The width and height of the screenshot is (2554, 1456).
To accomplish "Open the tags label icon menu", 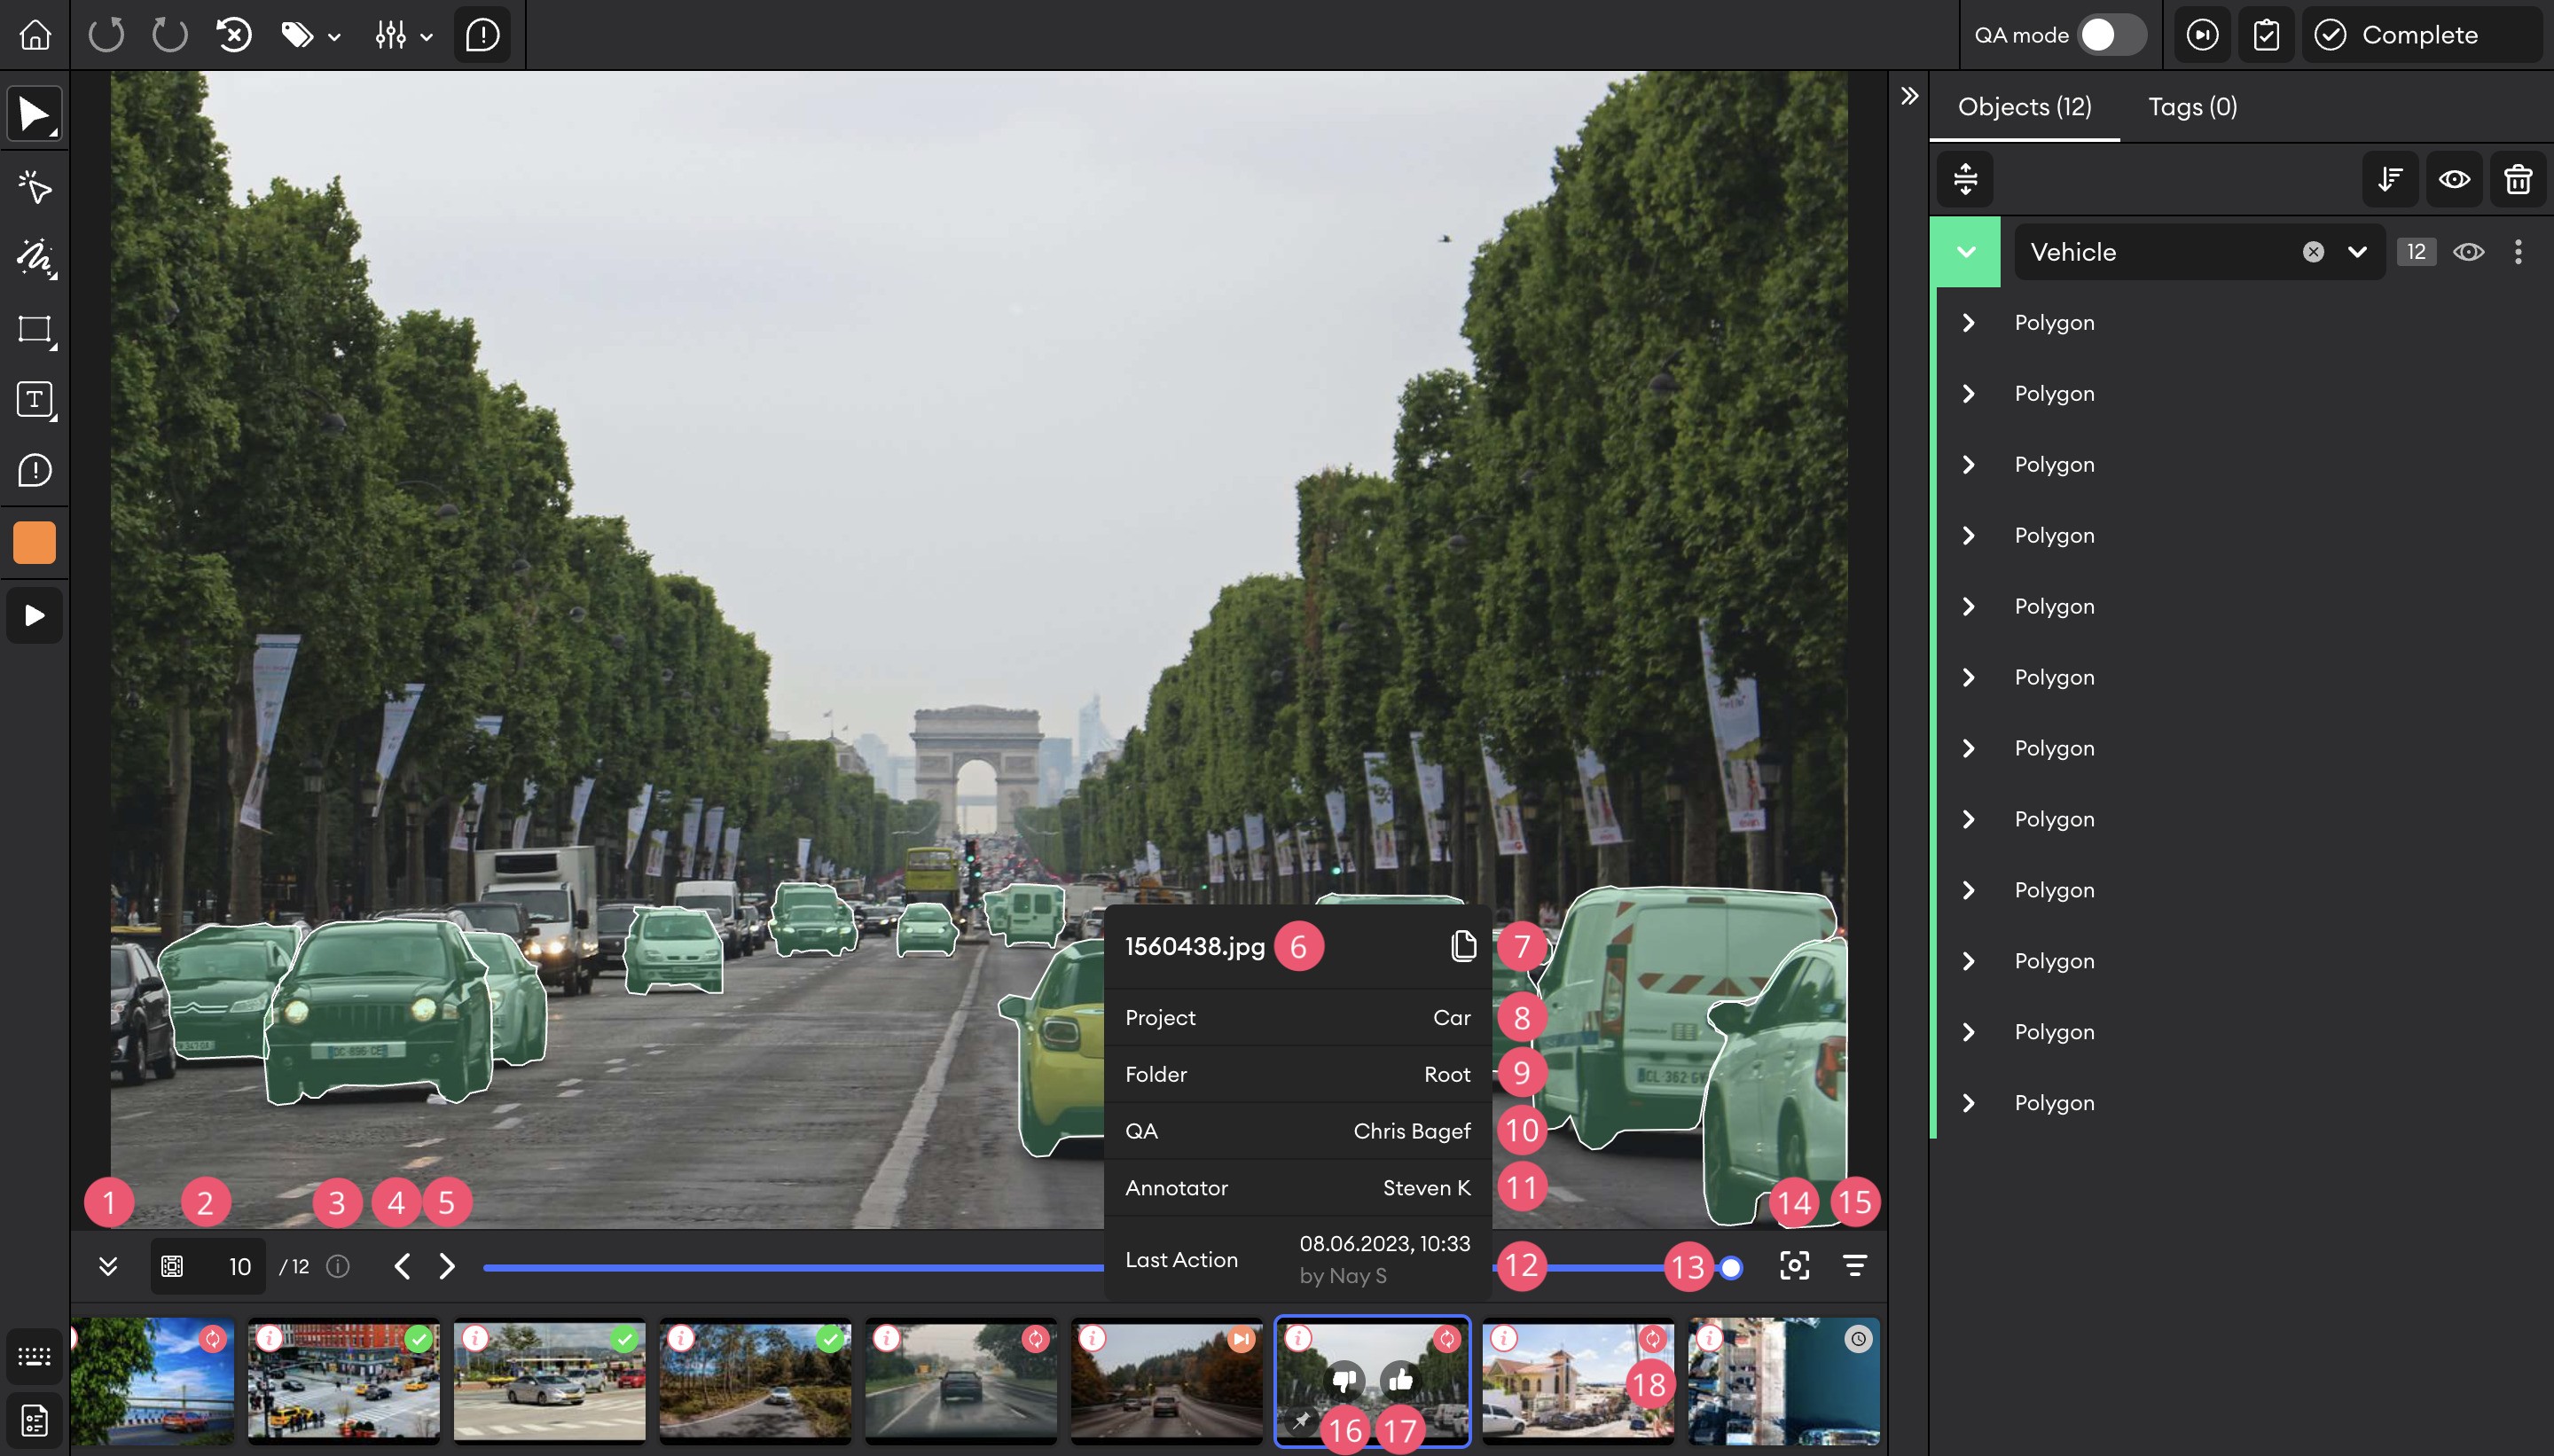I will (x=310, y=36).
